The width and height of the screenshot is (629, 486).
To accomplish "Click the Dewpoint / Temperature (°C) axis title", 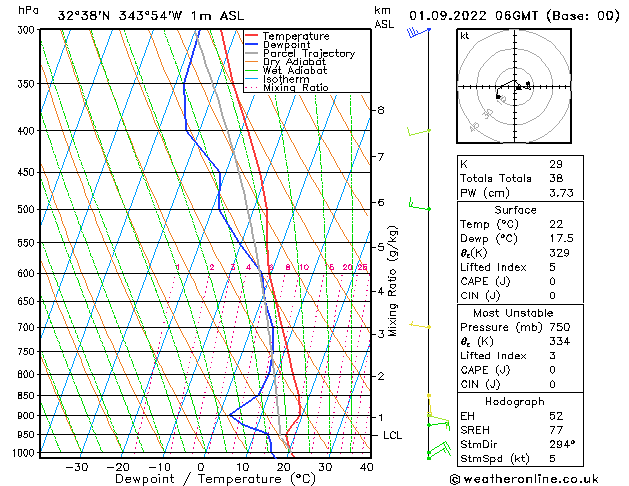I will 215,479.
